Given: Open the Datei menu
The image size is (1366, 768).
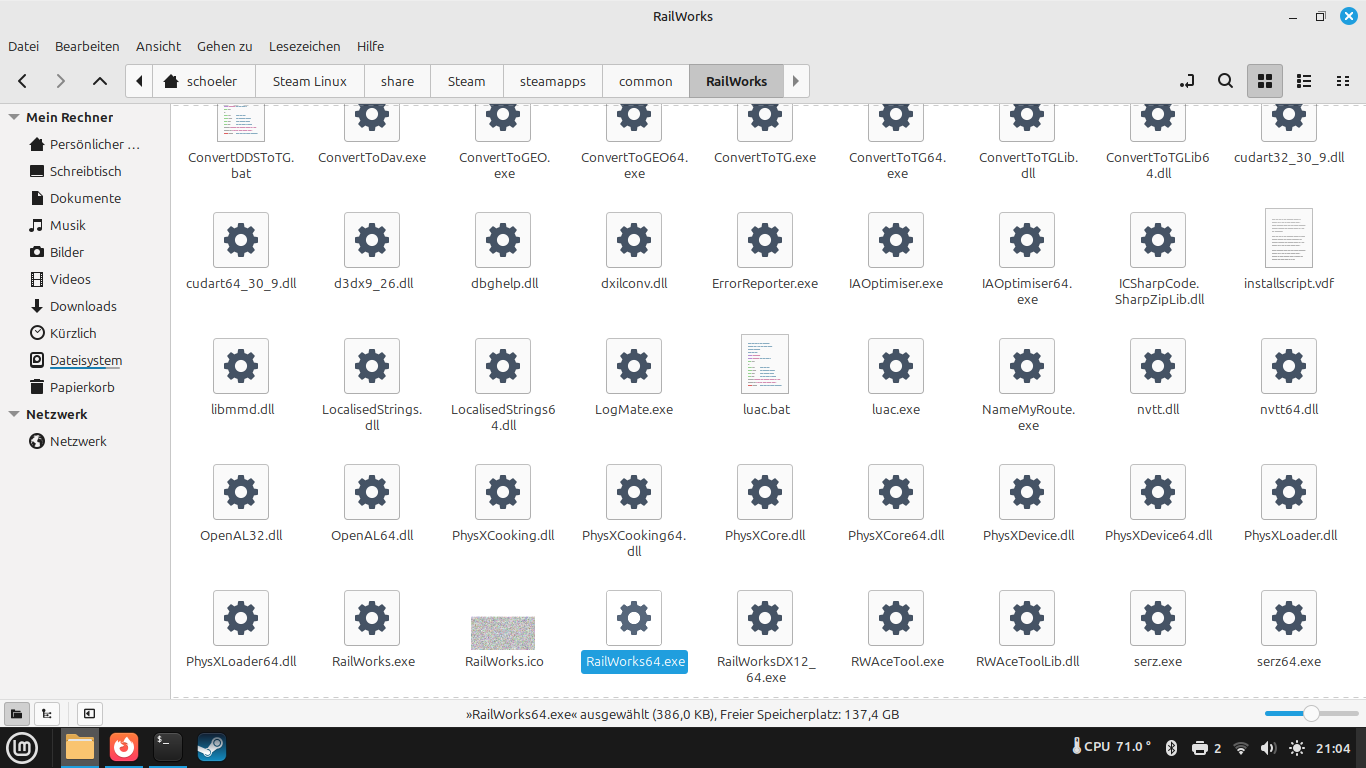Looking at the screenshot, I should tap(23, 46).
